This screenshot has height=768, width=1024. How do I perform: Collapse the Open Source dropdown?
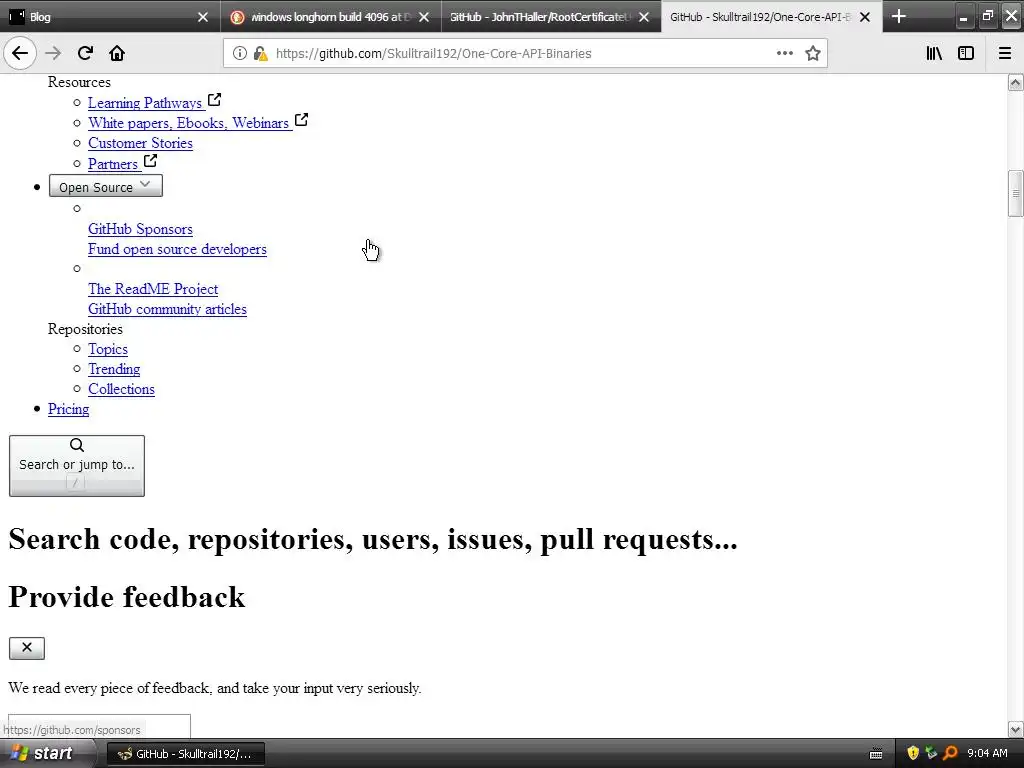pyautogui.click(x=106, y=186)
